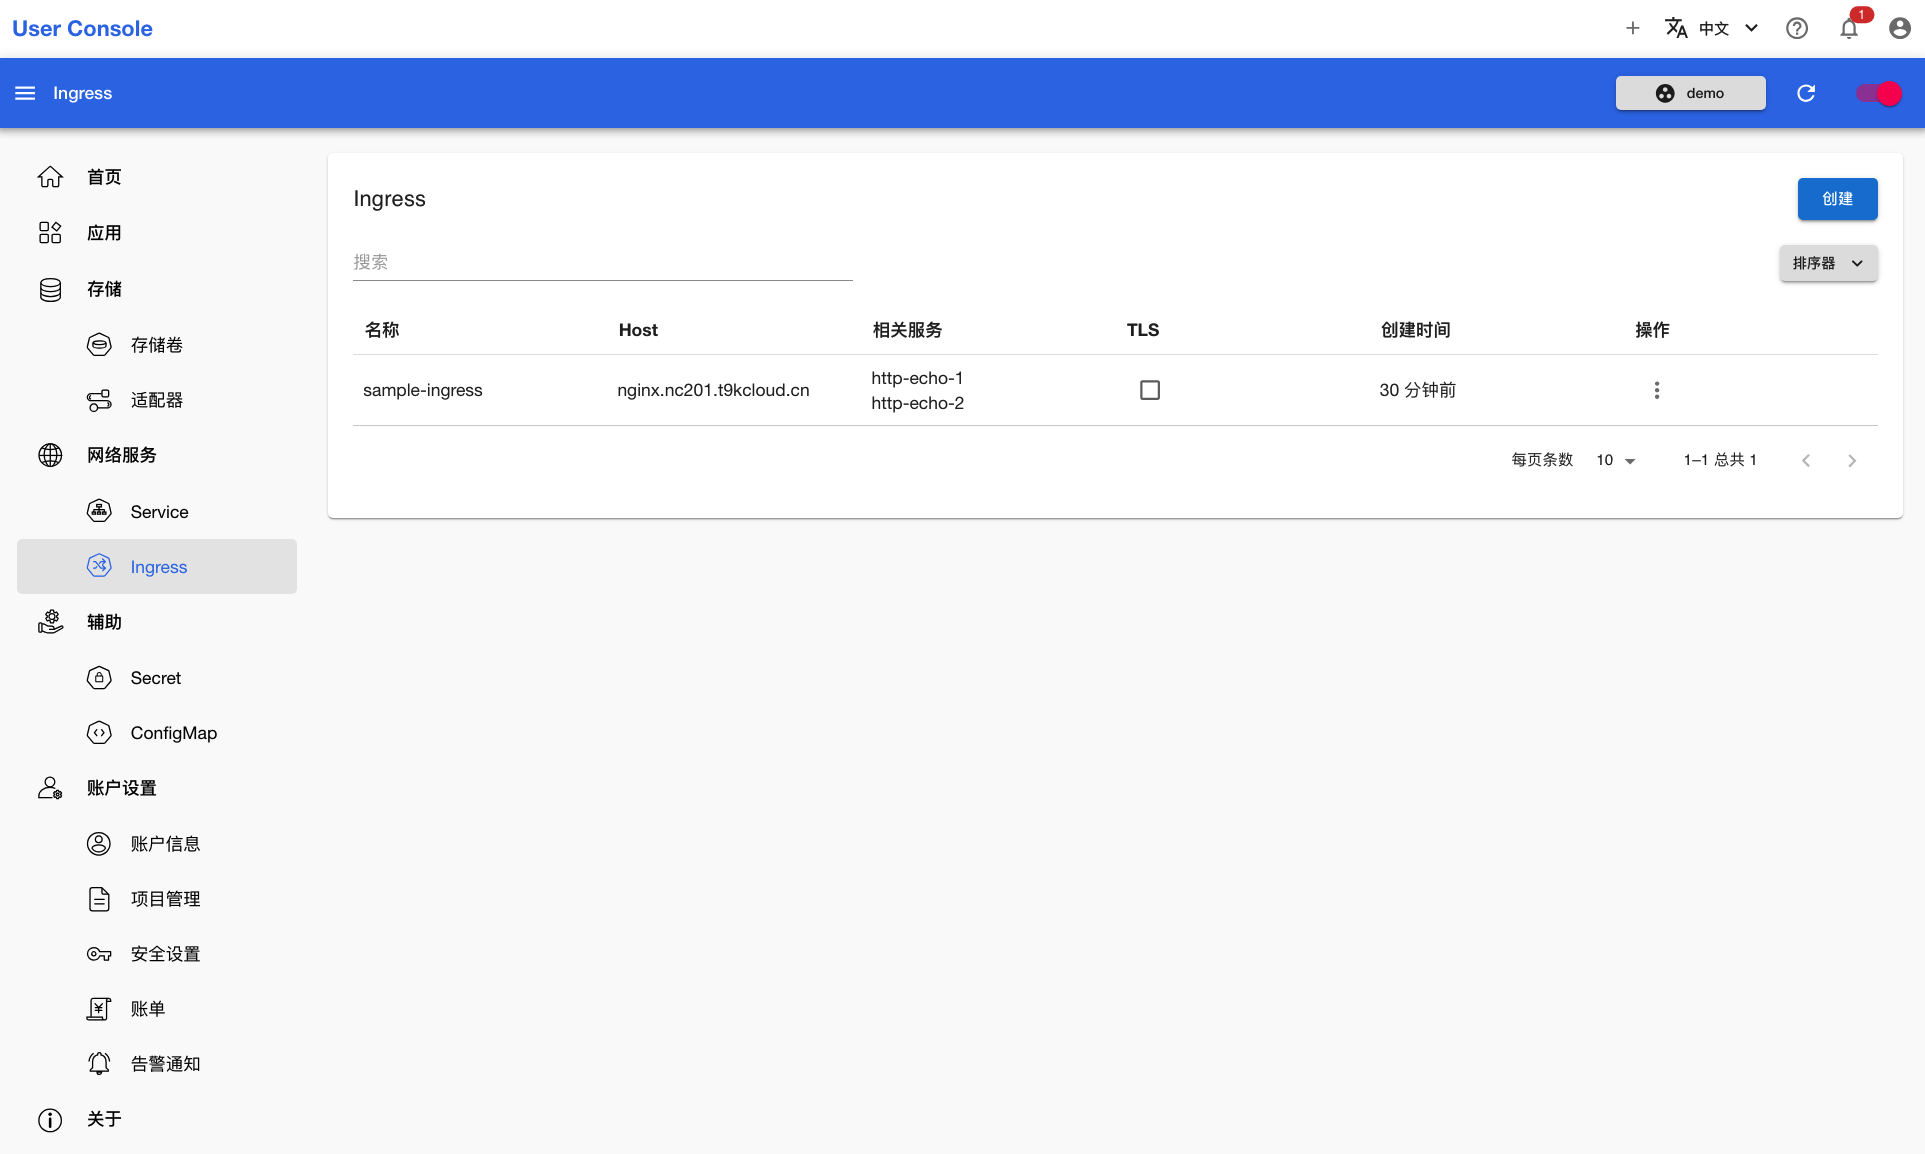Click the document icon beside 项目管理
Viewport: 1925px width, 1154px height.
click(x=99, y=899)
